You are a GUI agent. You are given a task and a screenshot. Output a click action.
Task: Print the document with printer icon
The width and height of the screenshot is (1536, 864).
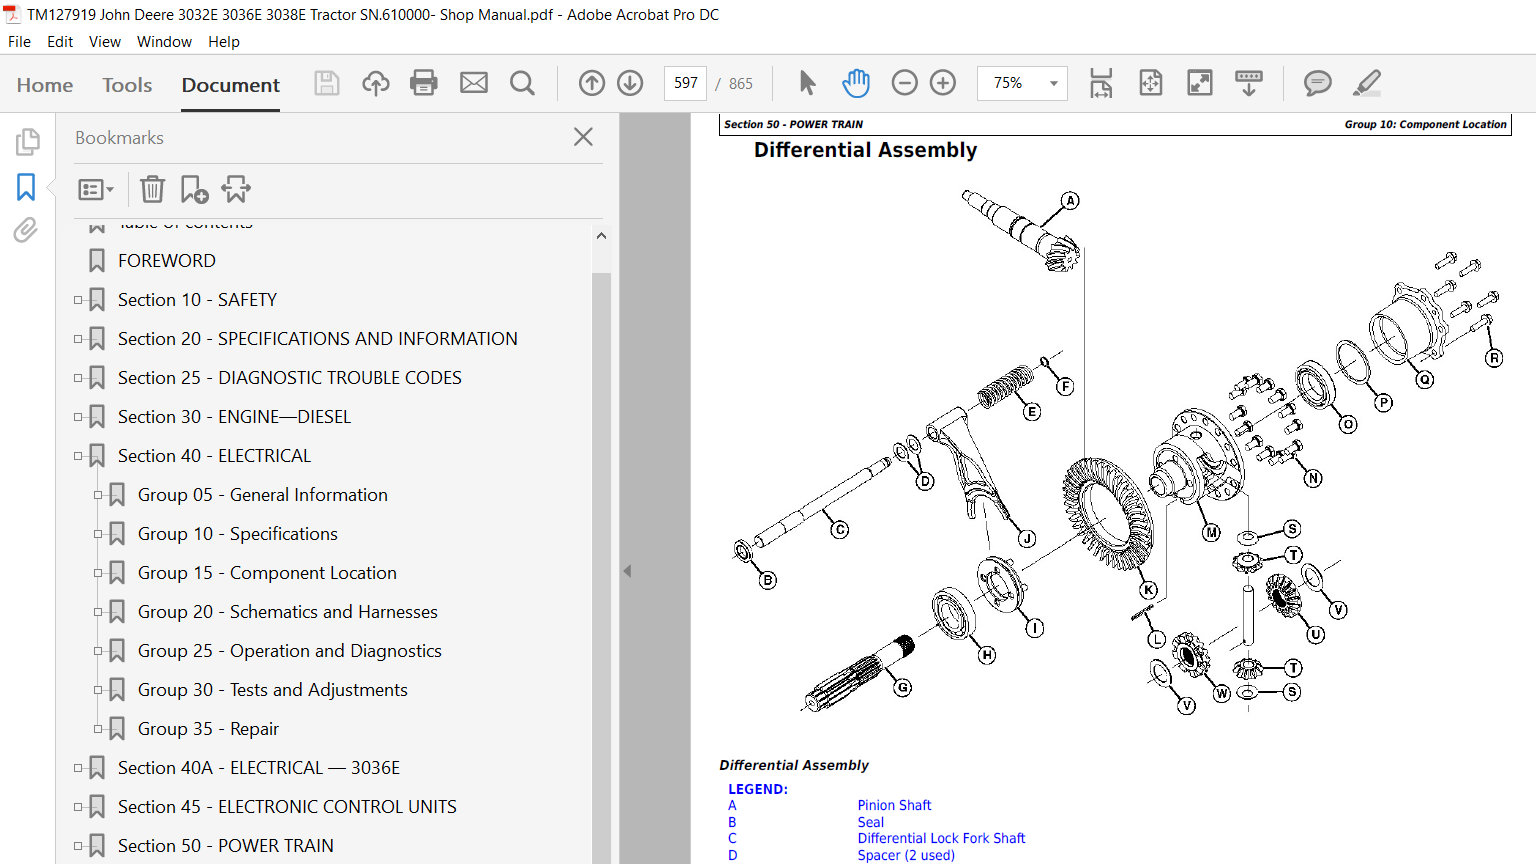[x=424, y=83]
